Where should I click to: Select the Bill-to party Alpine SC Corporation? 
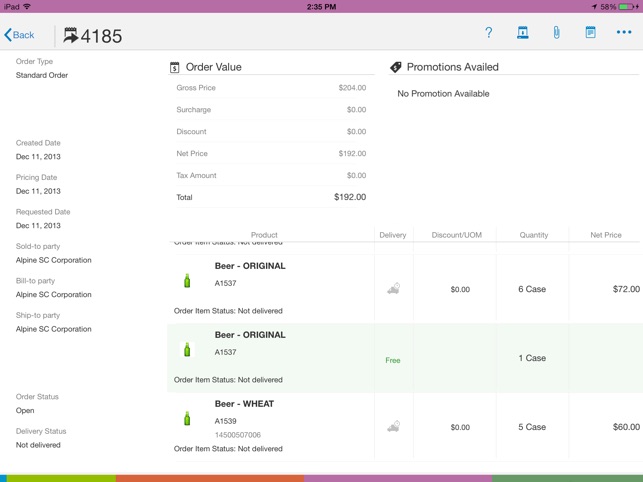(x=54, y=295)
